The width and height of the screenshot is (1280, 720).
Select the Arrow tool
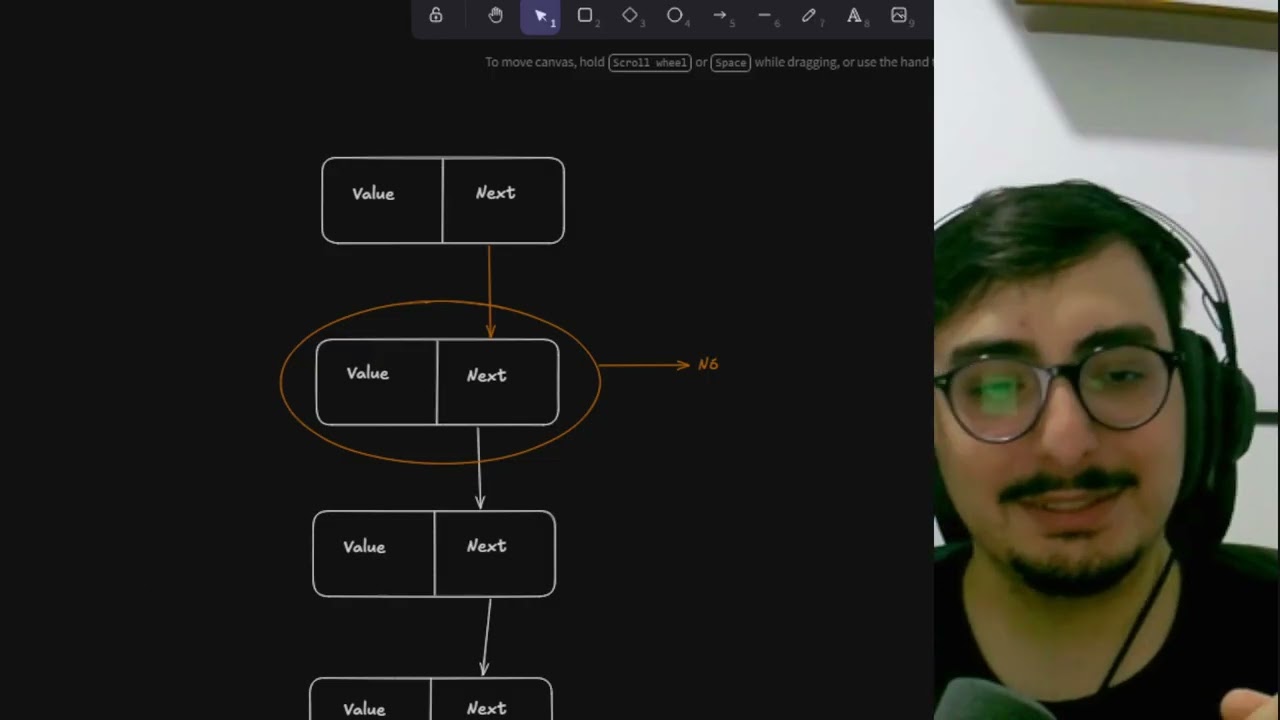click(720, 15)
